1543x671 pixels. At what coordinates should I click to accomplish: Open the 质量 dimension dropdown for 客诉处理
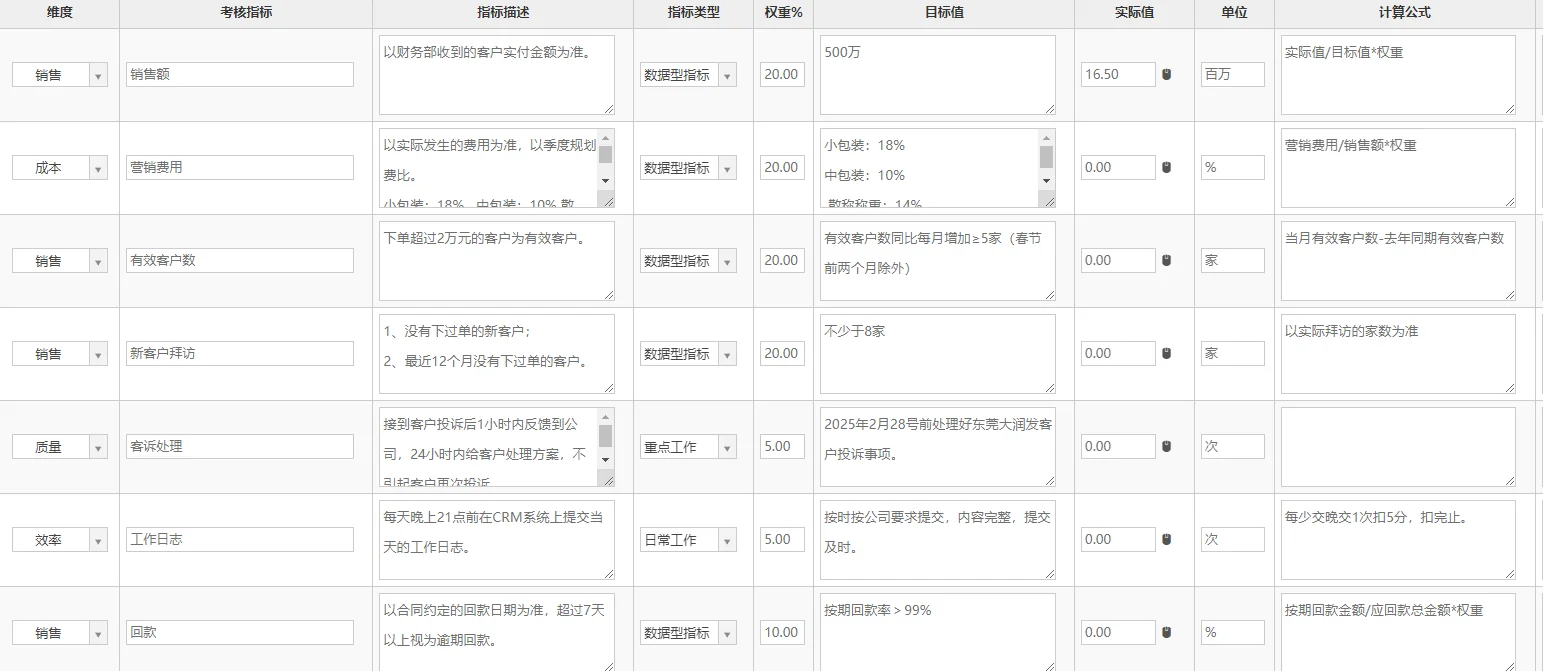(98, 446)
